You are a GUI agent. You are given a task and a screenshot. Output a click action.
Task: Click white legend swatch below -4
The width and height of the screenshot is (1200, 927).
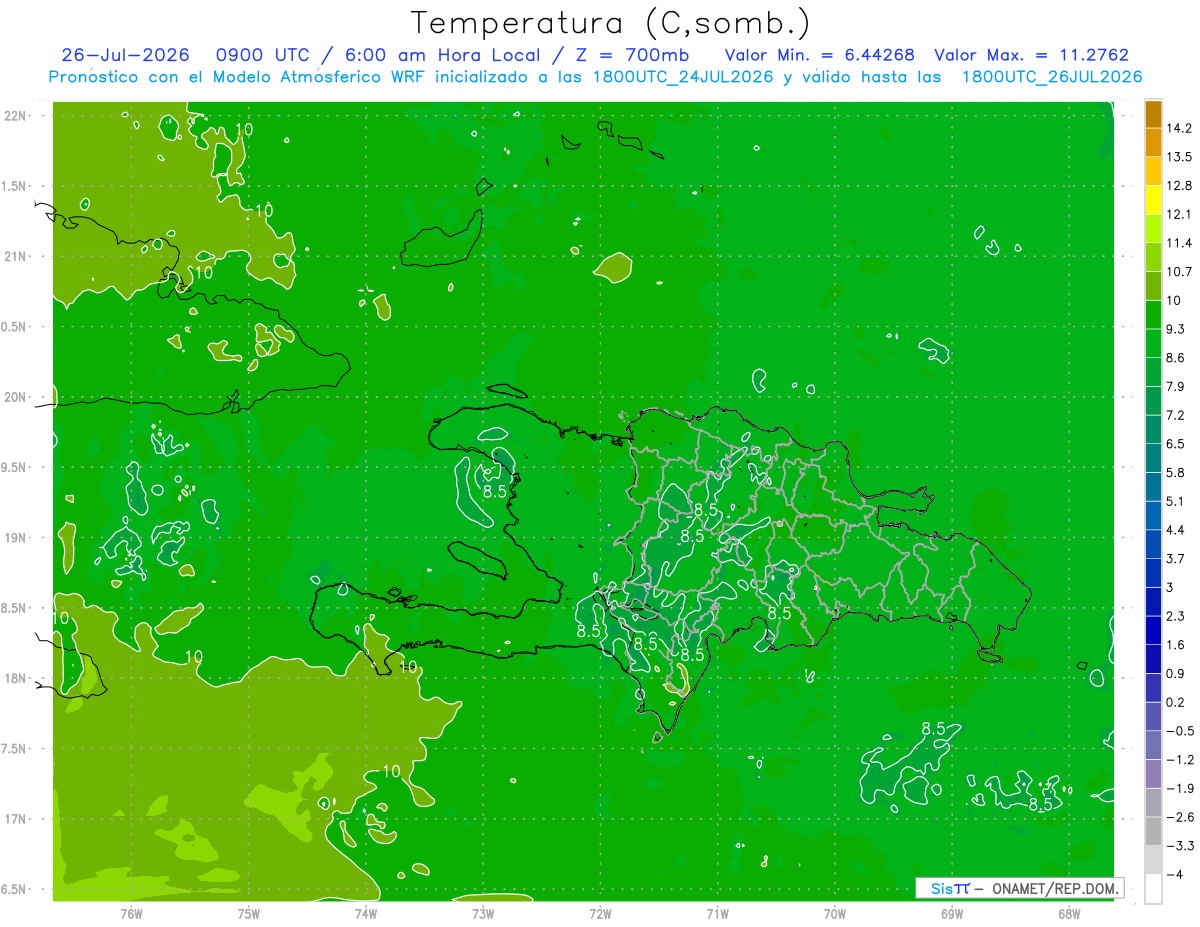point(1153,889)
